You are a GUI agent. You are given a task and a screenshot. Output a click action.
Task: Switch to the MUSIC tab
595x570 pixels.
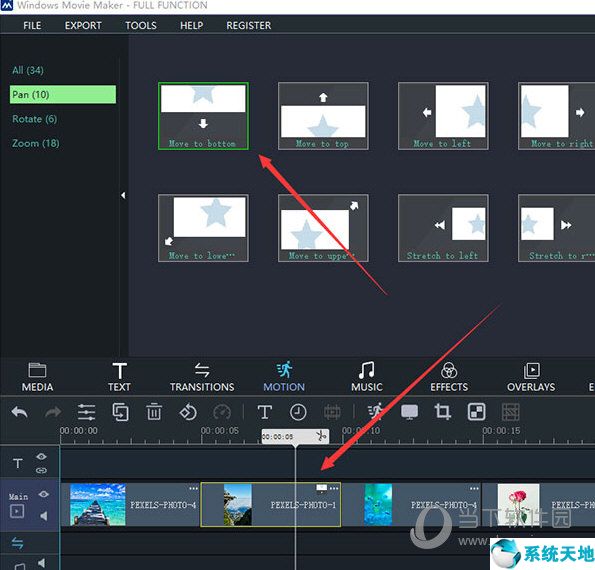point(367,377)
